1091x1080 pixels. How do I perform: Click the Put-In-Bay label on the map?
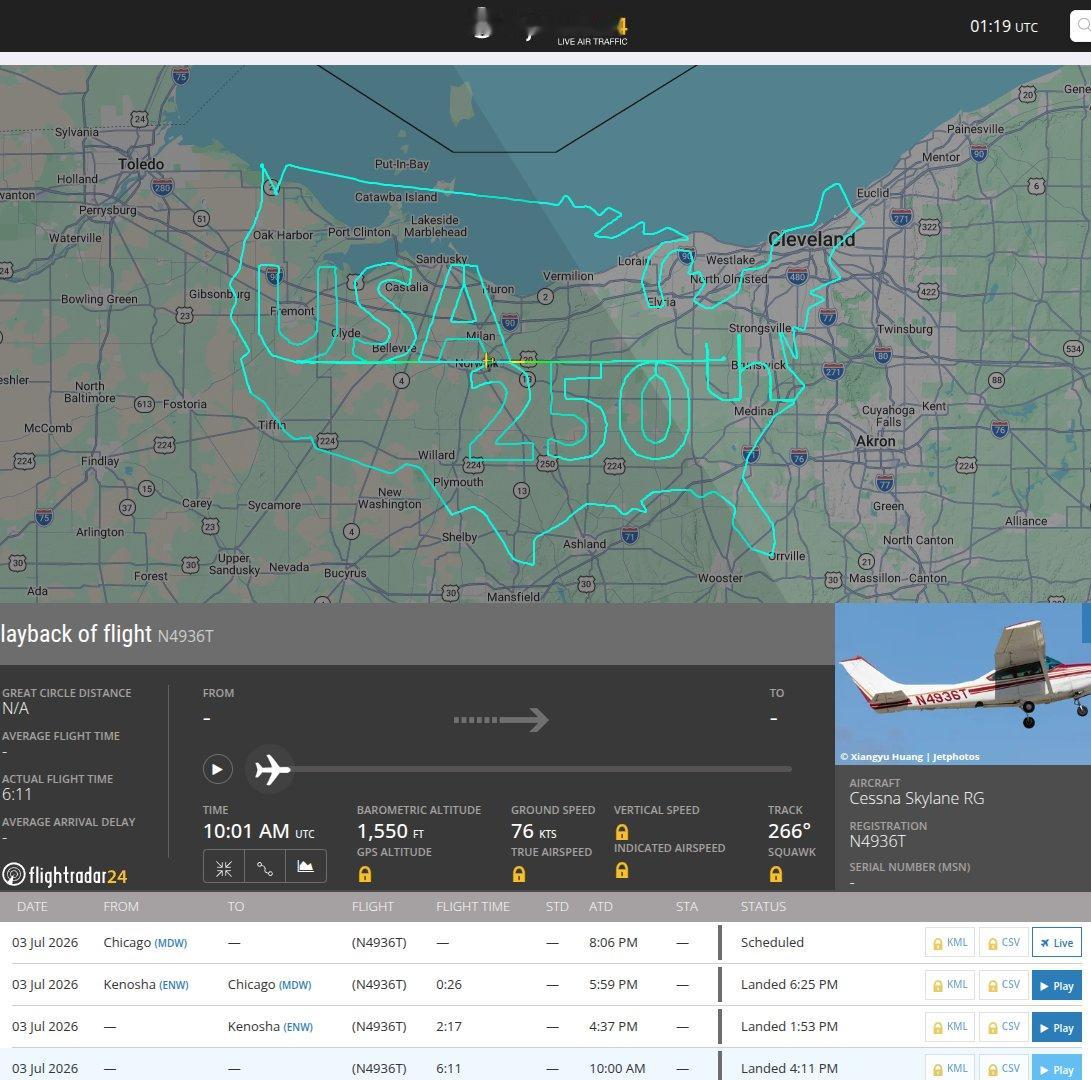[401, 164]
